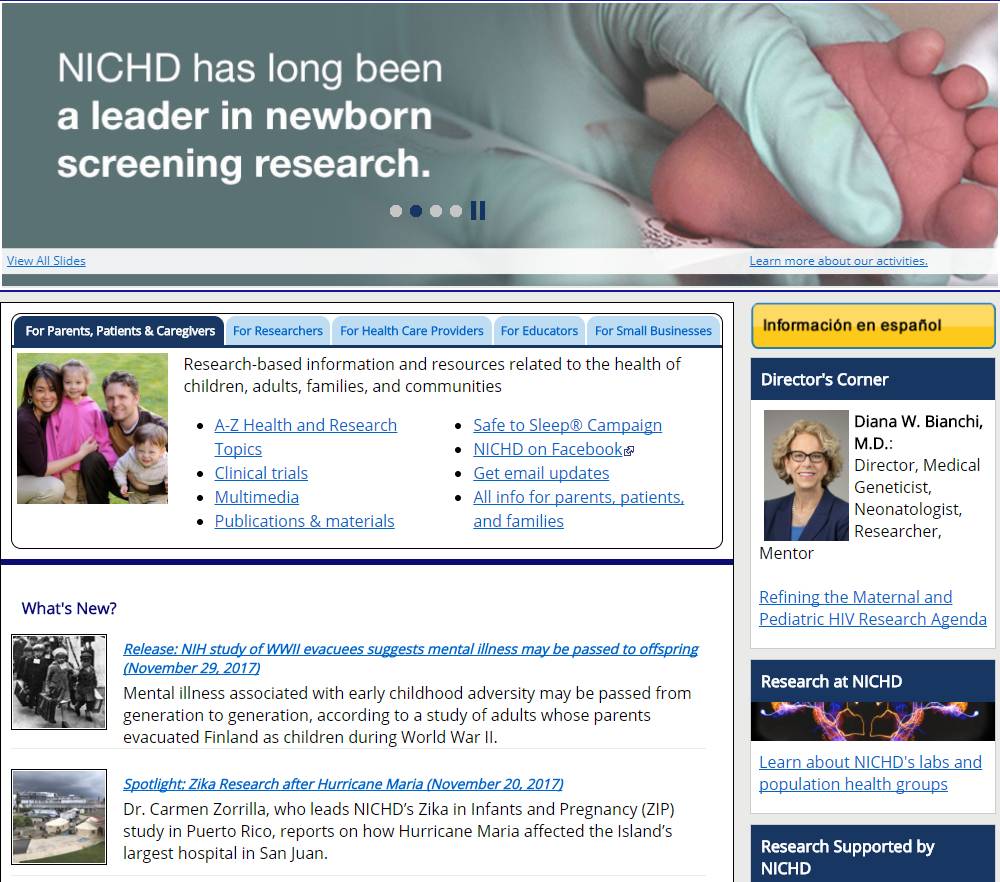Open Learn about NICHD's labs and population health groups
This screenshot has height=882, width=1000.
[x=870, y=773]
